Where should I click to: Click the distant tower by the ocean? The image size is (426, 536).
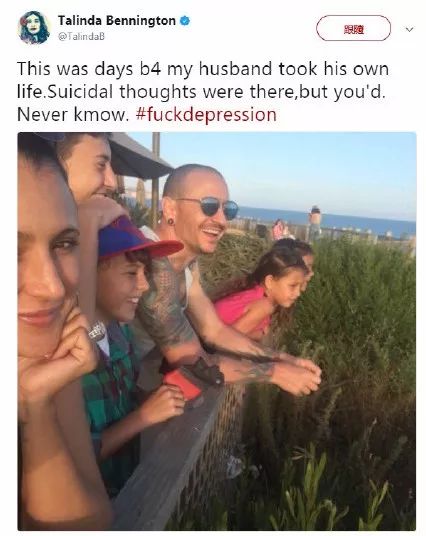click(x=315, y=224)
